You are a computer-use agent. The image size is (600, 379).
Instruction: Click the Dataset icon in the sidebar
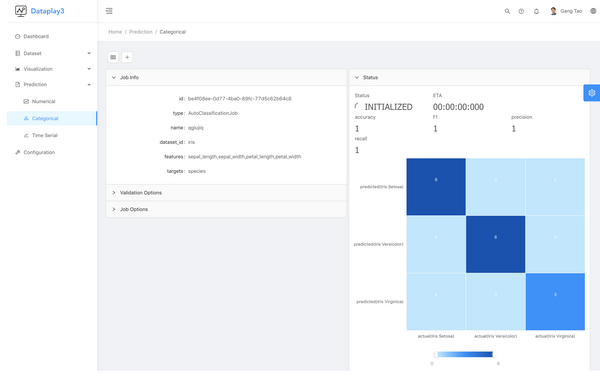(x=17, y=53)
